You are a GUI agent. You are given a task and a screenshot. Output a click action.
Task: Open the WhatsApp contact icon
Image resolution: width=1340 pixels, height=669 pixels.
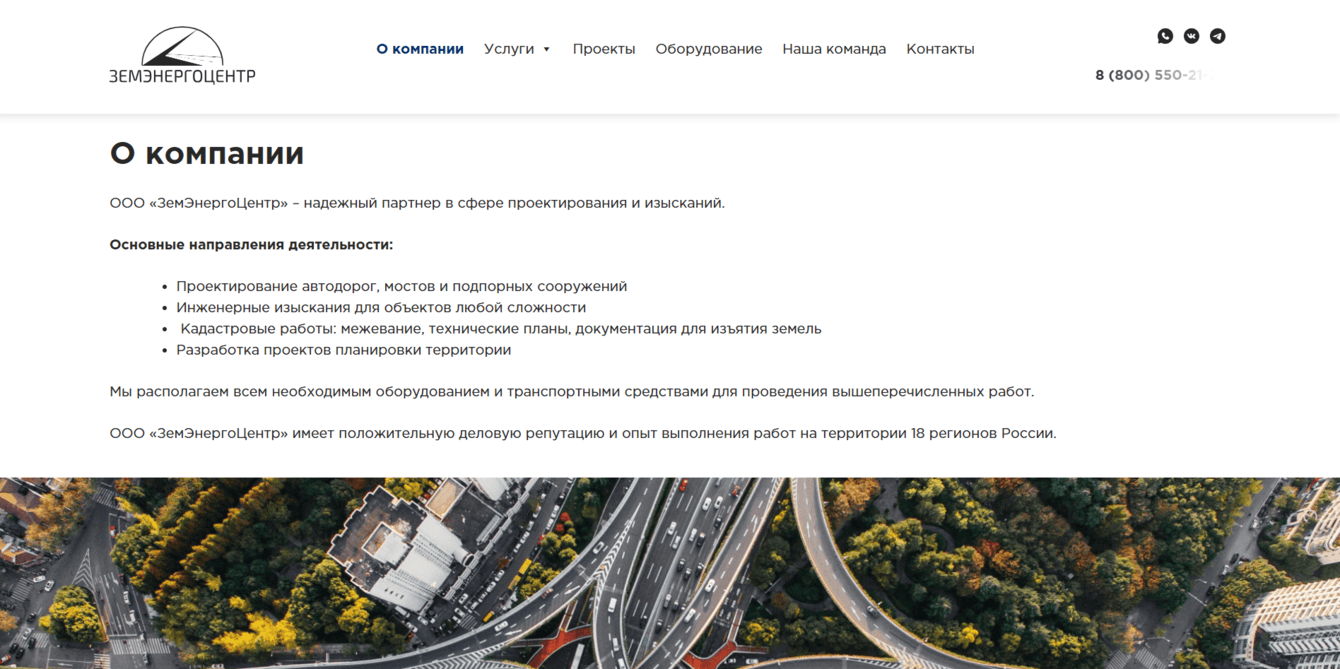point(1165,36)
